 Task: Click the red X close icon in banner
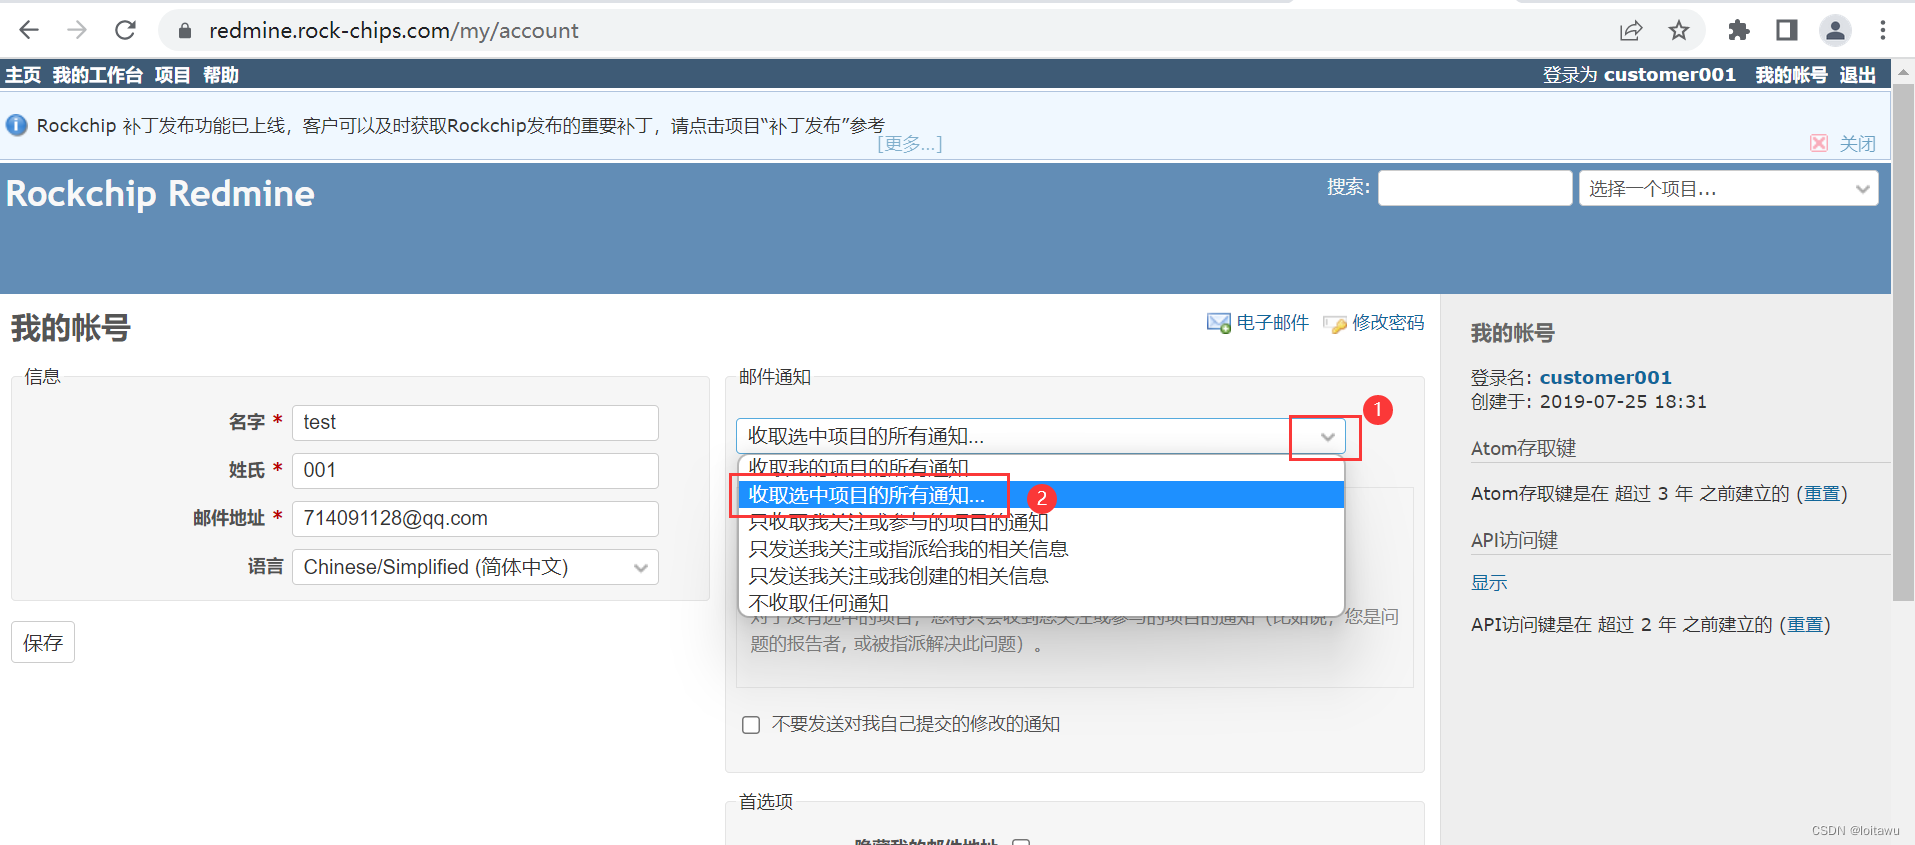click(x=1819, y=143)
